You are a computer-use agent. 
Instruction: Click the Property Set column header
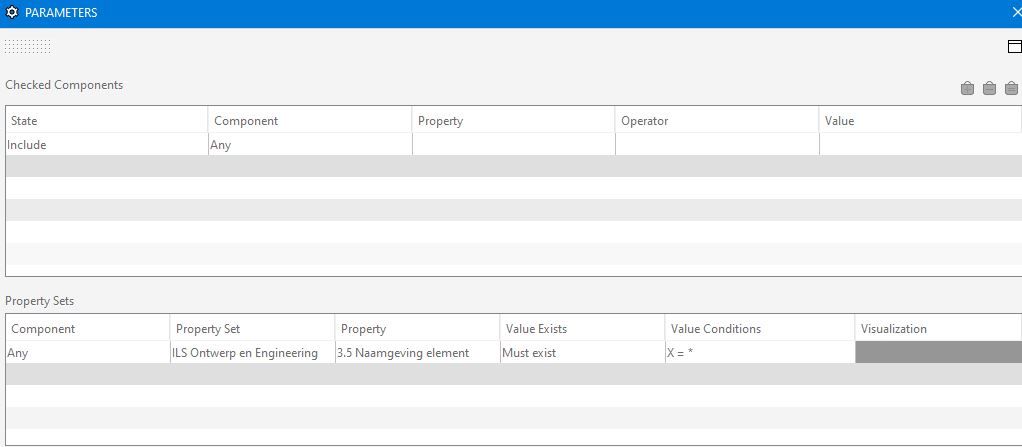click(x=253, y=328)
